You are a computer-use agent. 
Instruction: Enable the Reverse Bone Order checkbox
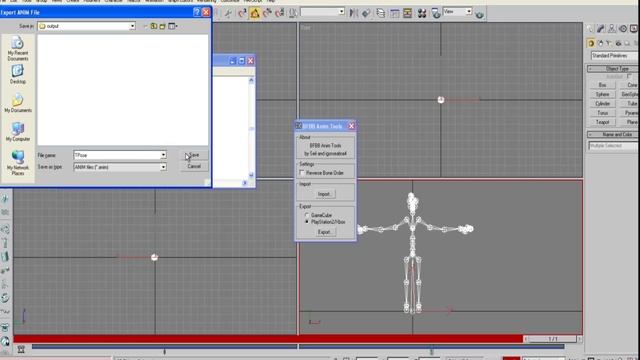pos(302,173)
